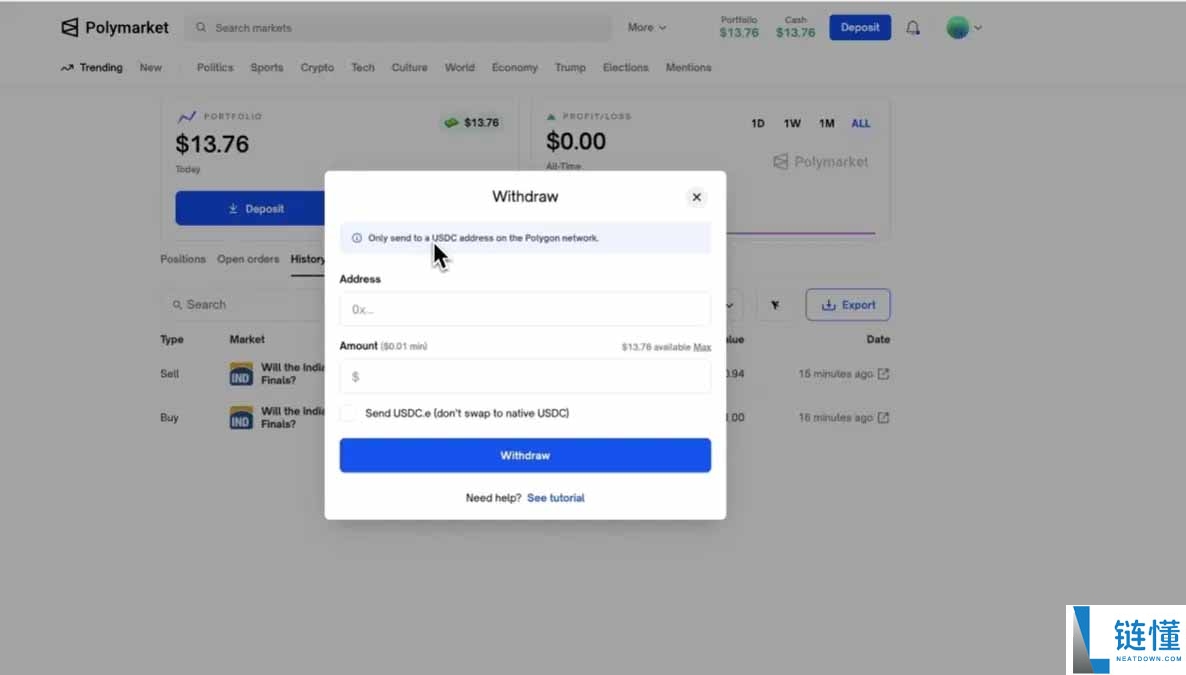Click the Market column header

(x=247, y=340)
